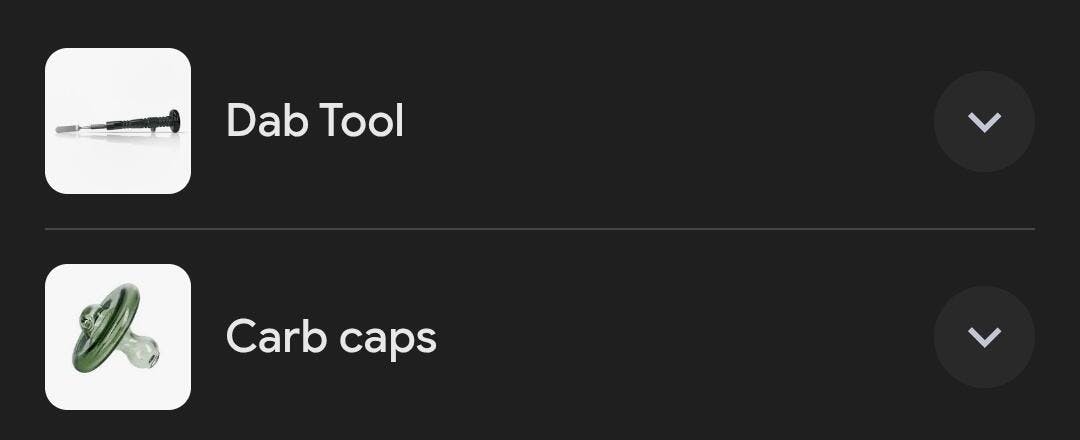Viewport: 1080px width, 440px height.
Task: Tap the green glass carb cap picture
Action: (x=118, y=337)
